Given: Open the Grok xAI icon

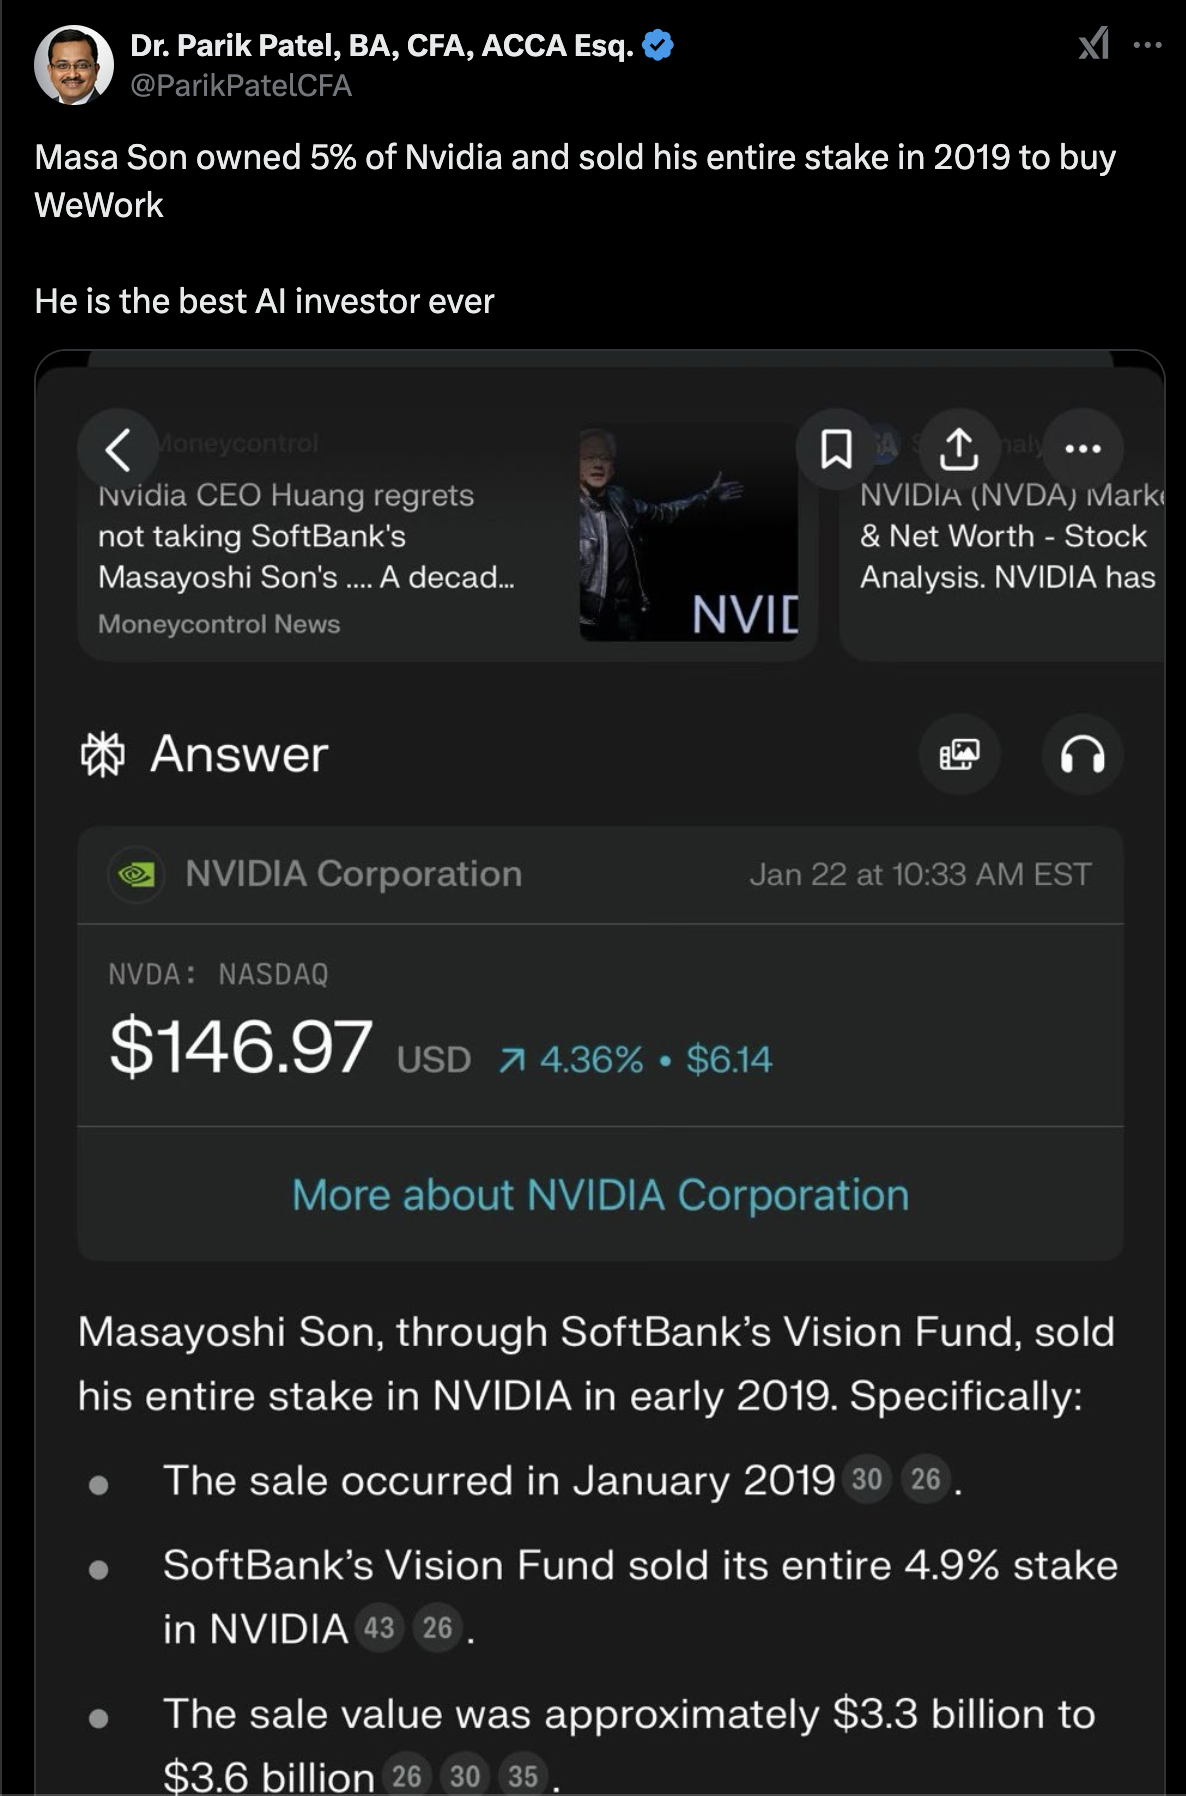Looking at the screenshot, I should point(1094,44).
